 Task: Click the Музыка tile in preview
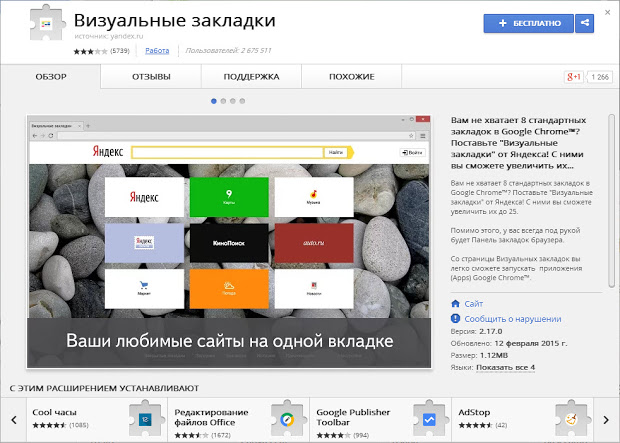click(x=314, y=197)
